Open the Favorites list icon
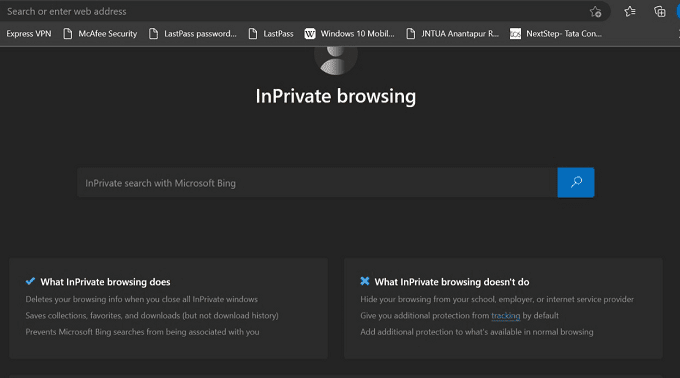Viewport: 680px width, 378px height. pos(630,12)
